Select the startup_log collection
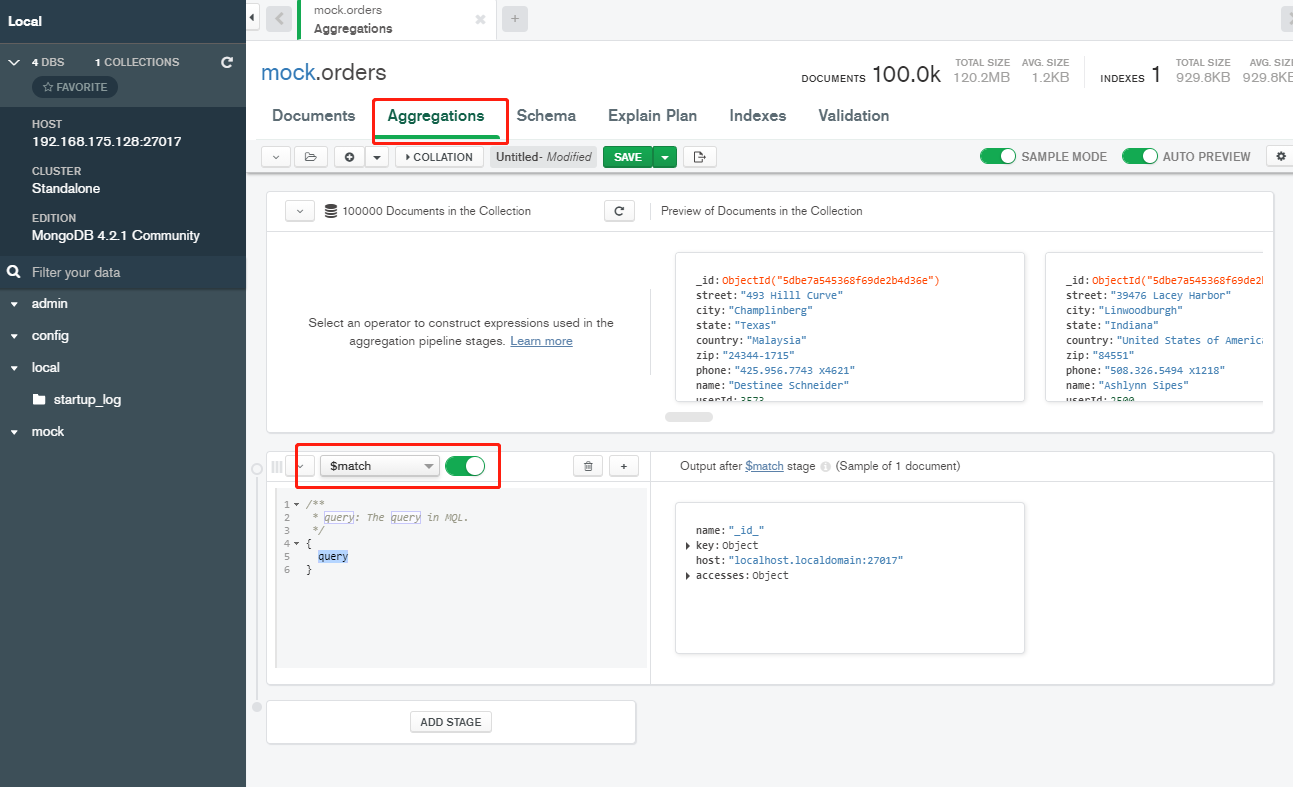This screenshot has width=1293, height=787. tap(87, 400)
